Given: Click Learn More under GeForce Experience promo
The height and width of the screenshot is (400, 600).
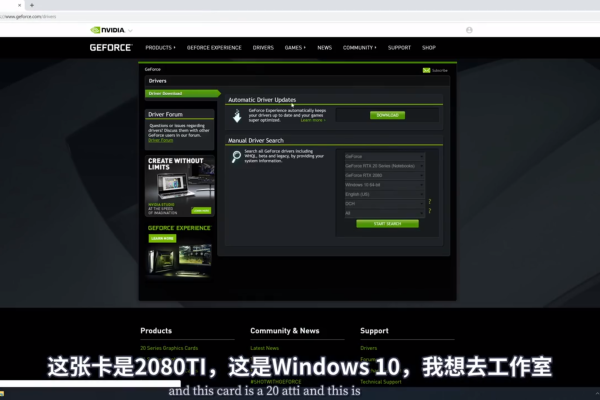Looking at the screenshot, I should tap(162, 238).
